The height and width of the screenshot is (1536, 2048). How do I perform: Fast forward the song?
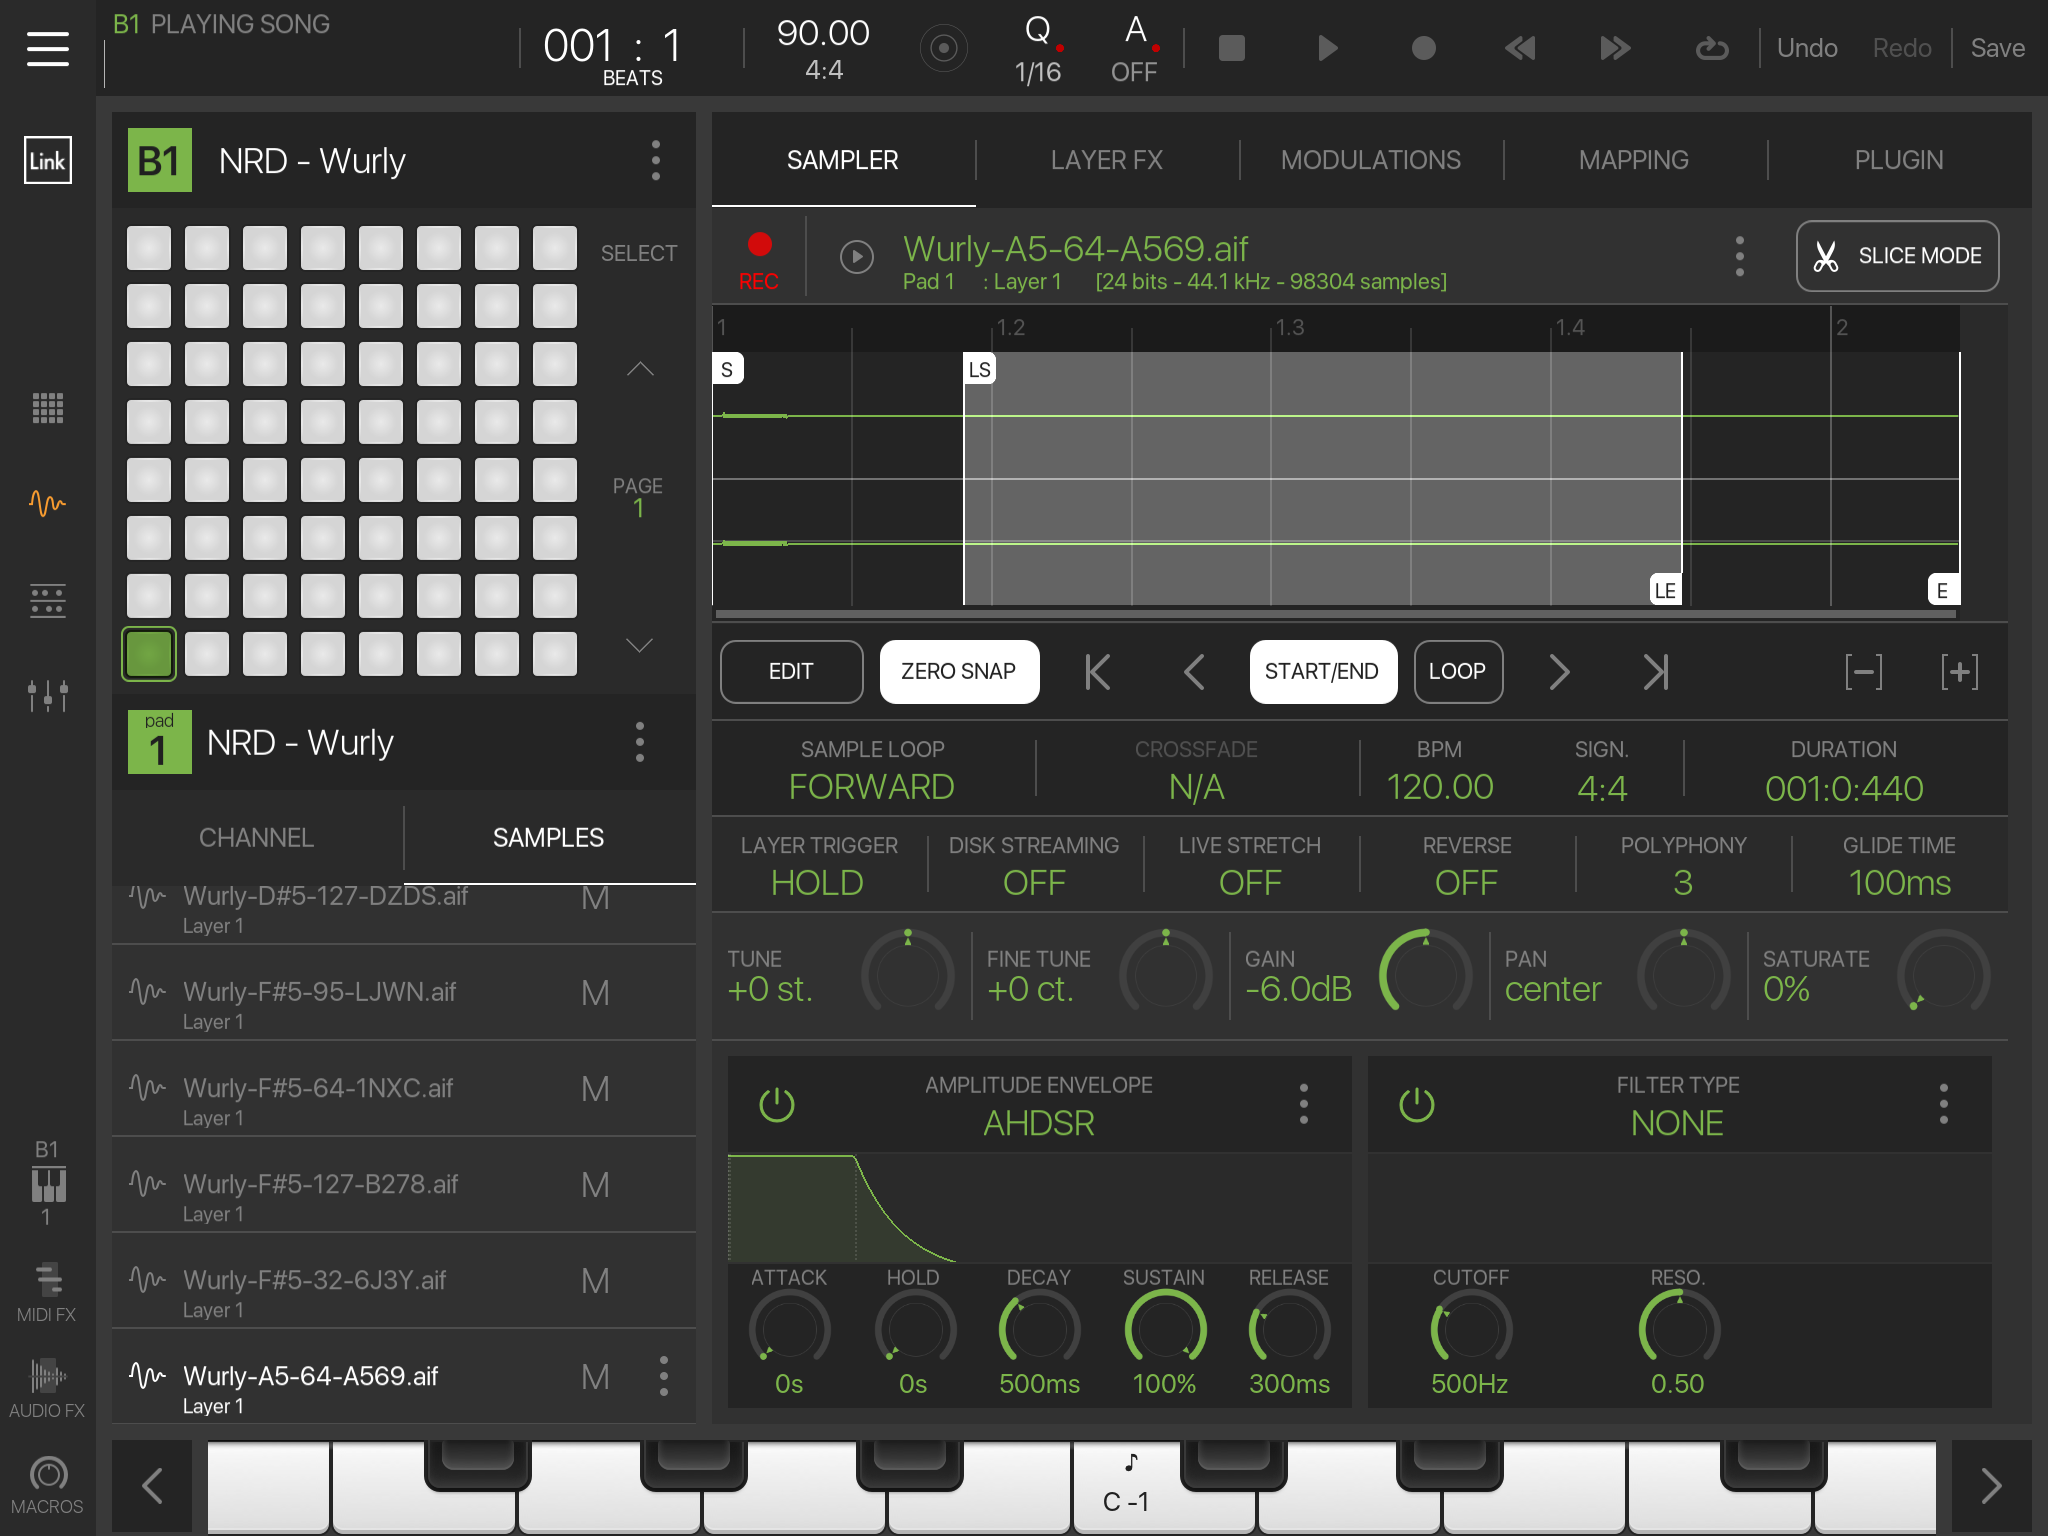tap(1615, 48)
